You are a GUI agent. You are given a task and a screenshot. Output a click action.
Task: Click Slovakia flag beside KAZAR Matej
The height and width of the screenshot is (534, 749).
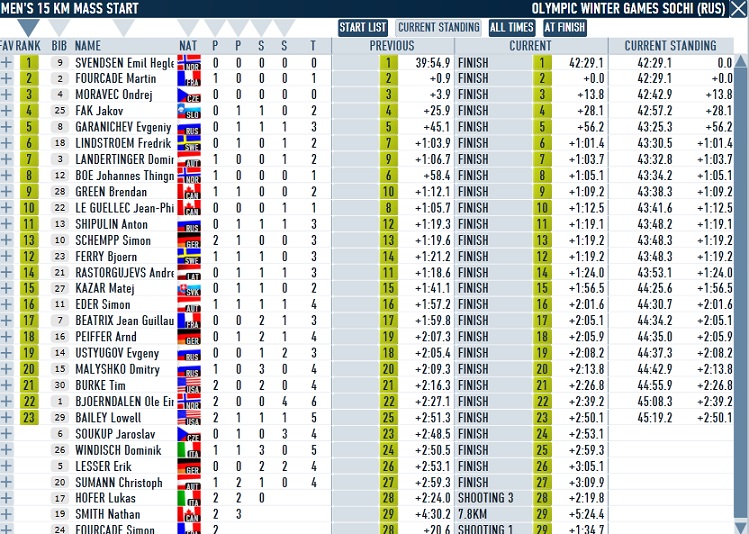click(189, 288)
